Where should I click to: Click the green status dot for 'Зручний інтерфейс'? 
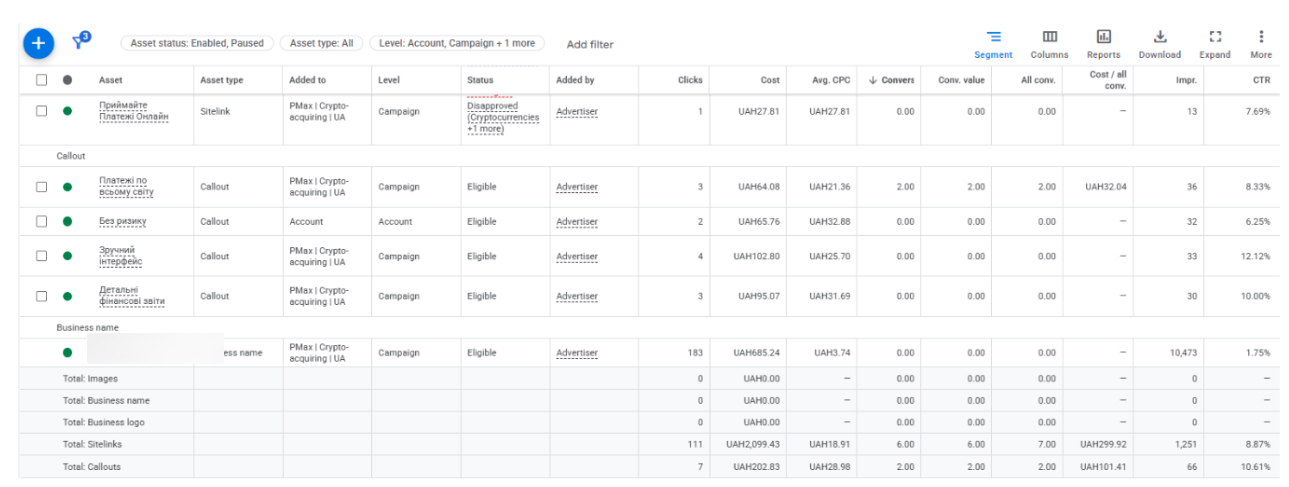click(x=67, y=256)
